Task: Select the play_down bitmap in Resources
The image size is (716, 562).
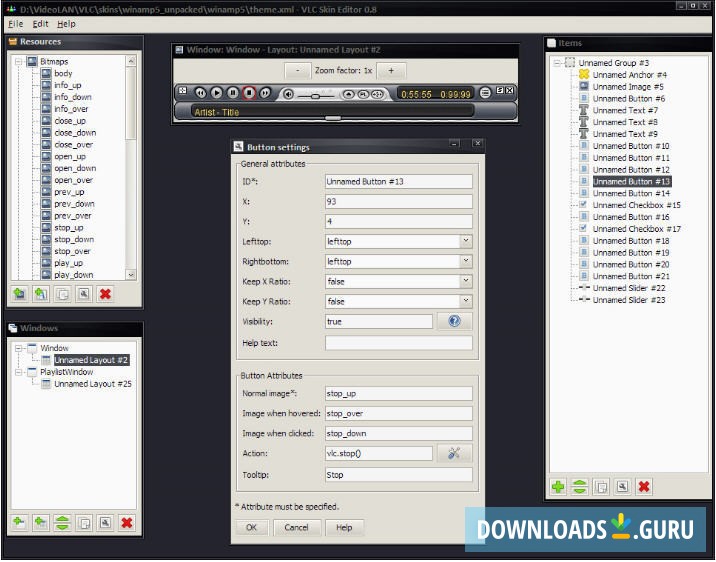Action: pyautogui.click(x=74, y=275)
